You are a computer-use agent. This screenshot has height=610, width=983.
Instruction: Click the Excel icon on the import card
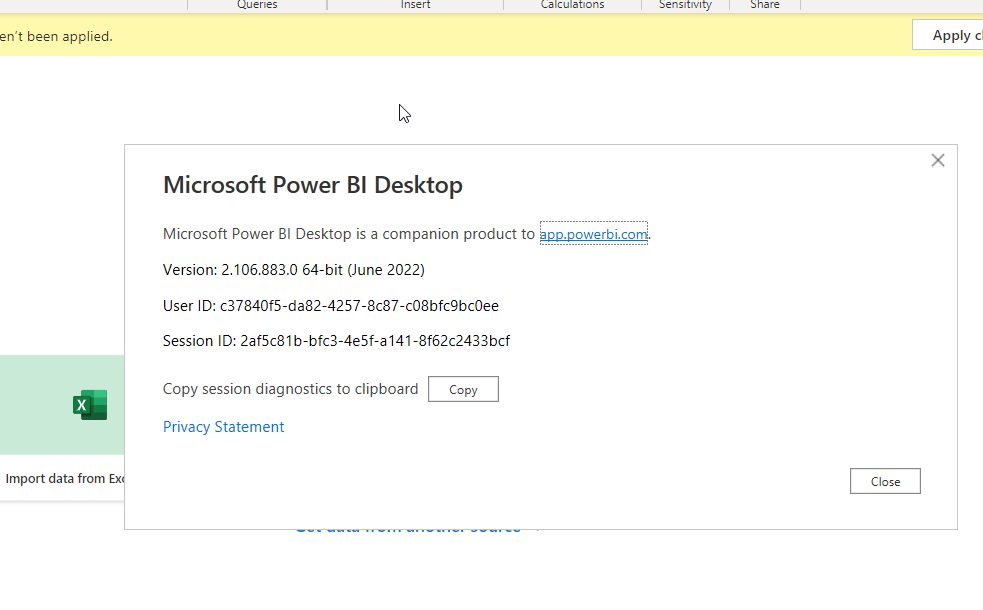90,405
